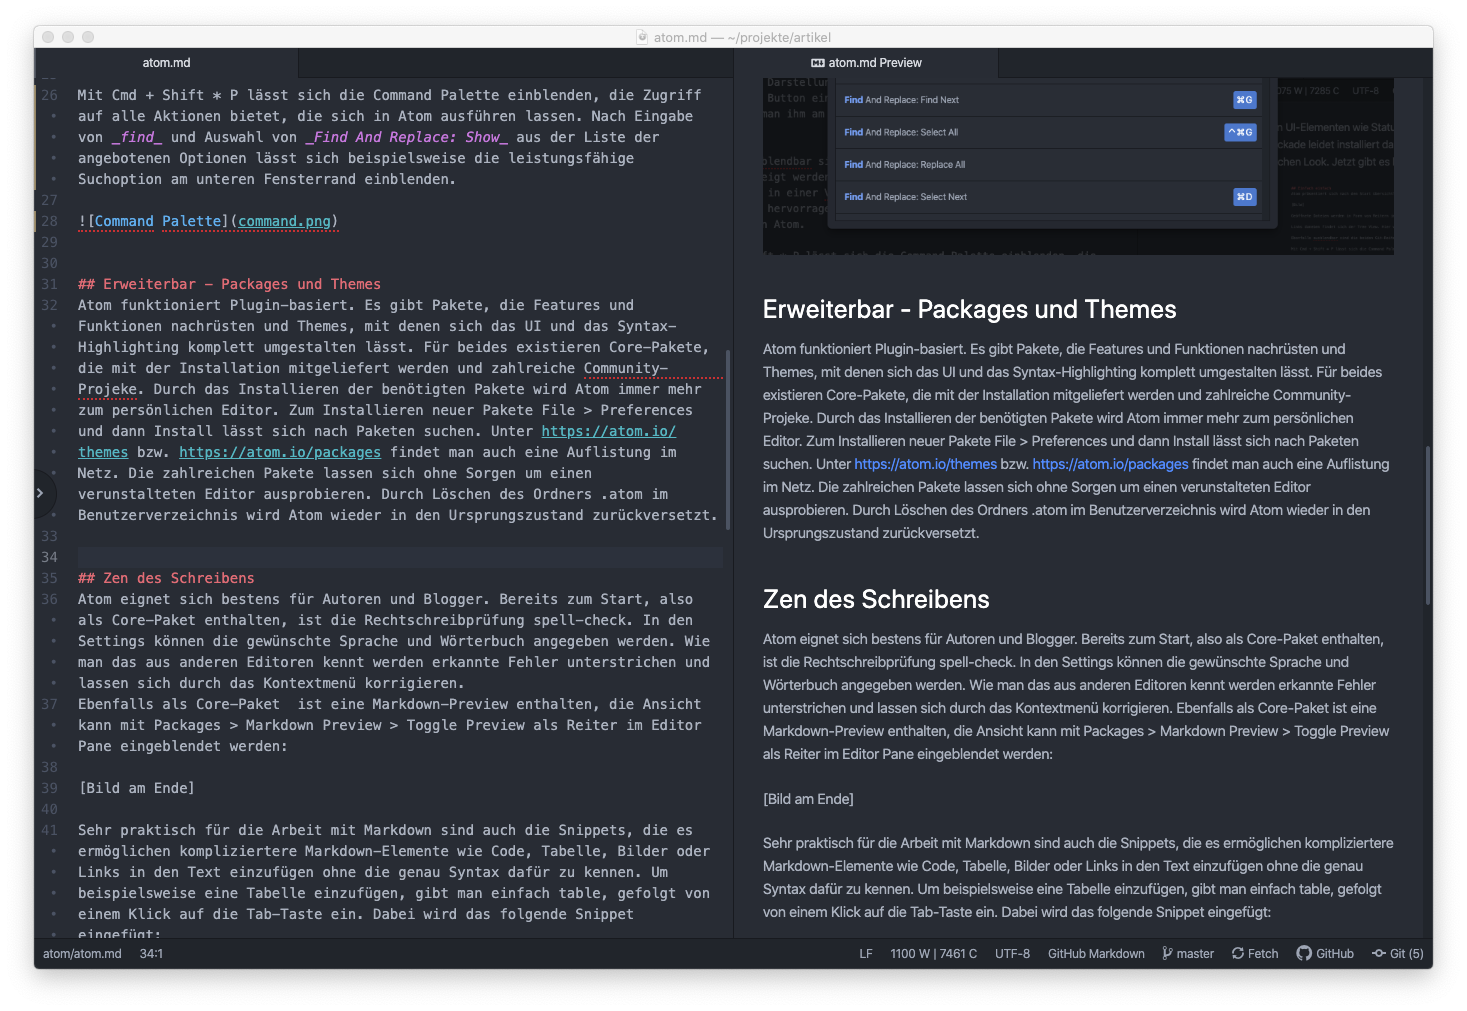Change the LF line ending selector
This screenshot has width=1467, height=1011.
pyautogui.click(x=866, y=954)
